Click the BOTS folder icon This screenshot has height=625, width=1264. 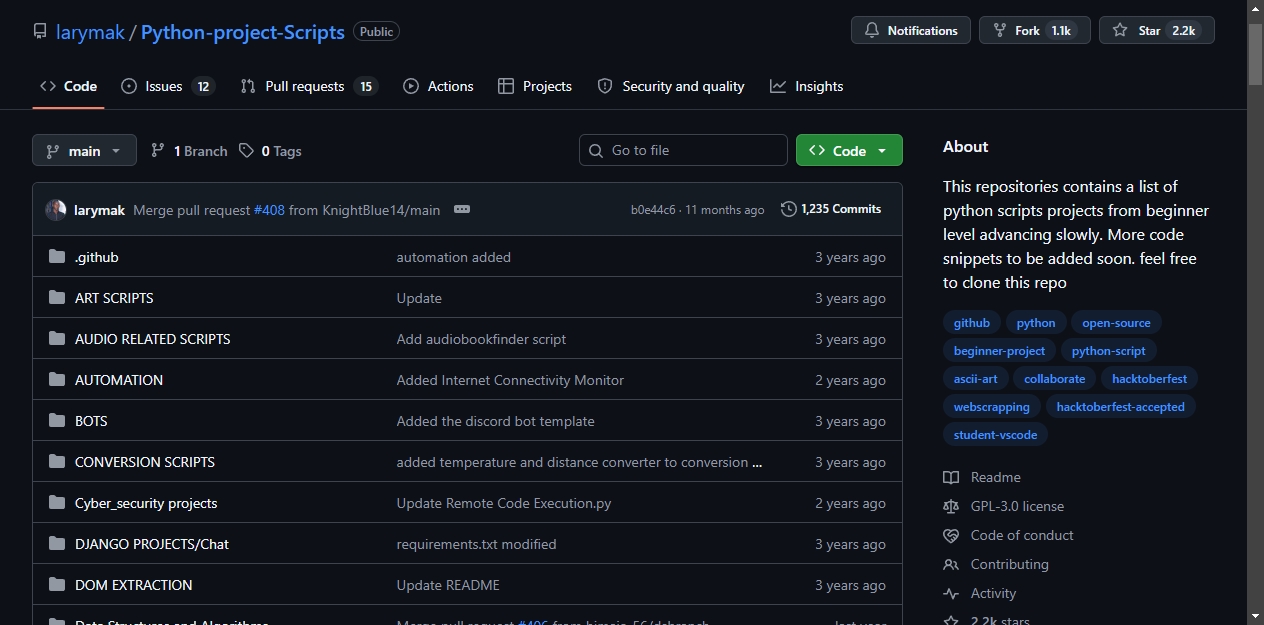pos(56,421)
